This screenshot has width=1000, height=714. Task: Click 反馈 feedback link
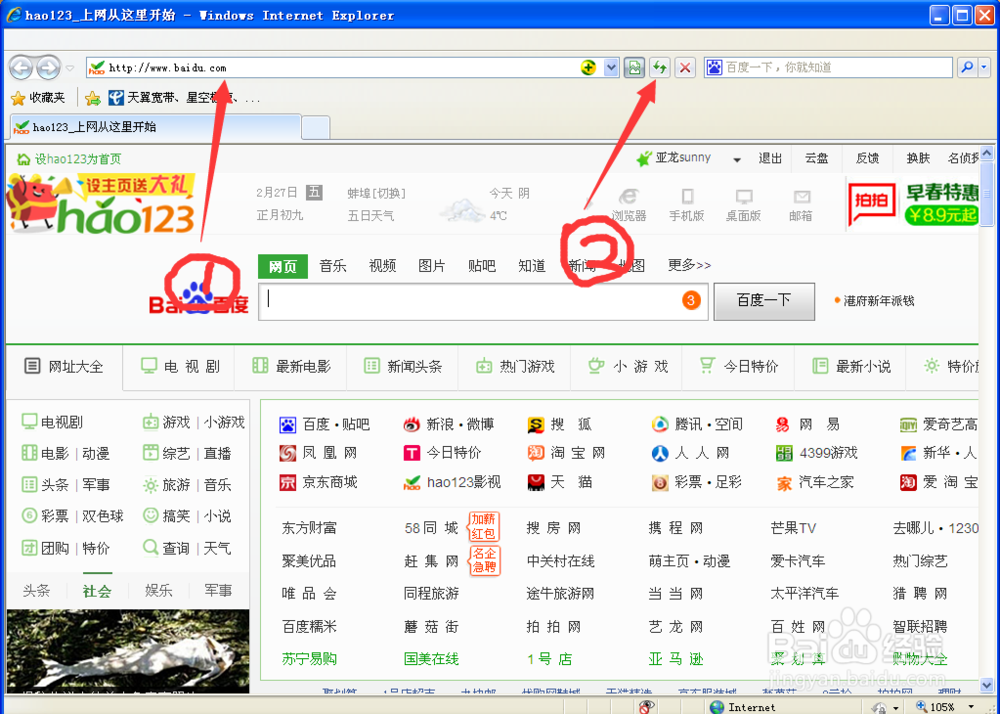click(x=867, y=158)
